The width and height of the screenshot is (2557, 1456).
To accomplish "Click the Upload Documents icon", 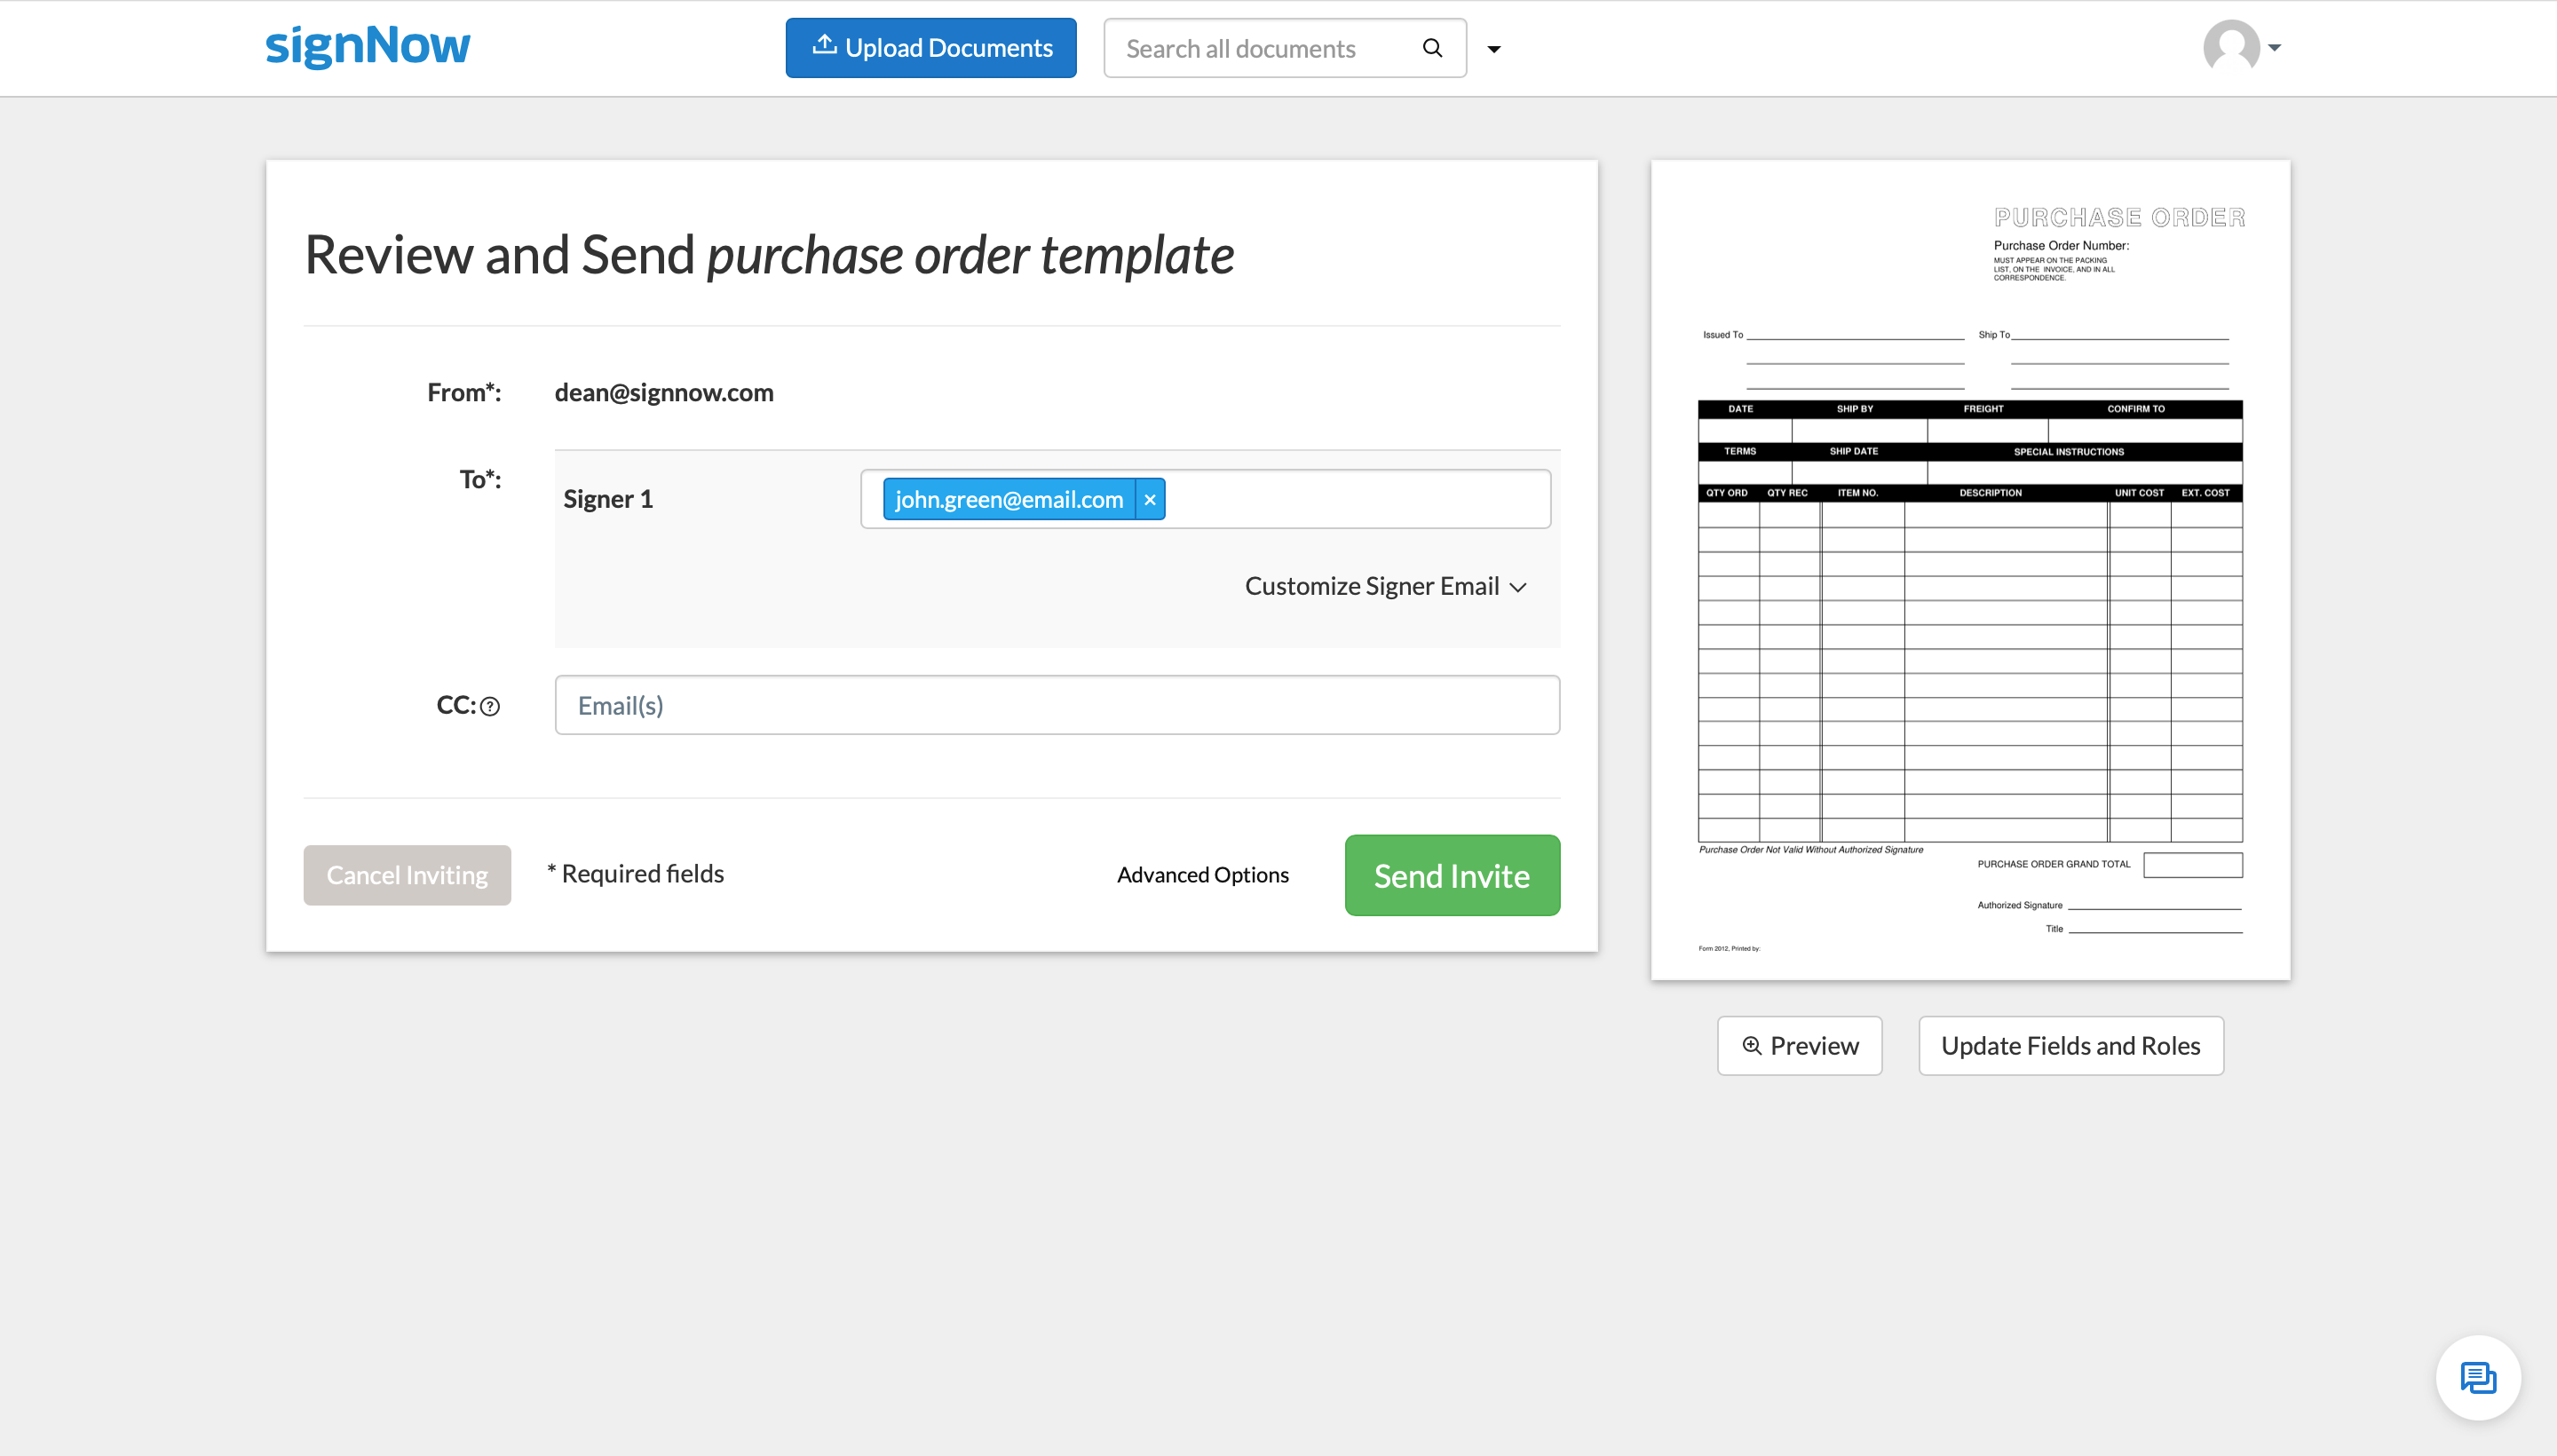I will (x=824, y=47).
